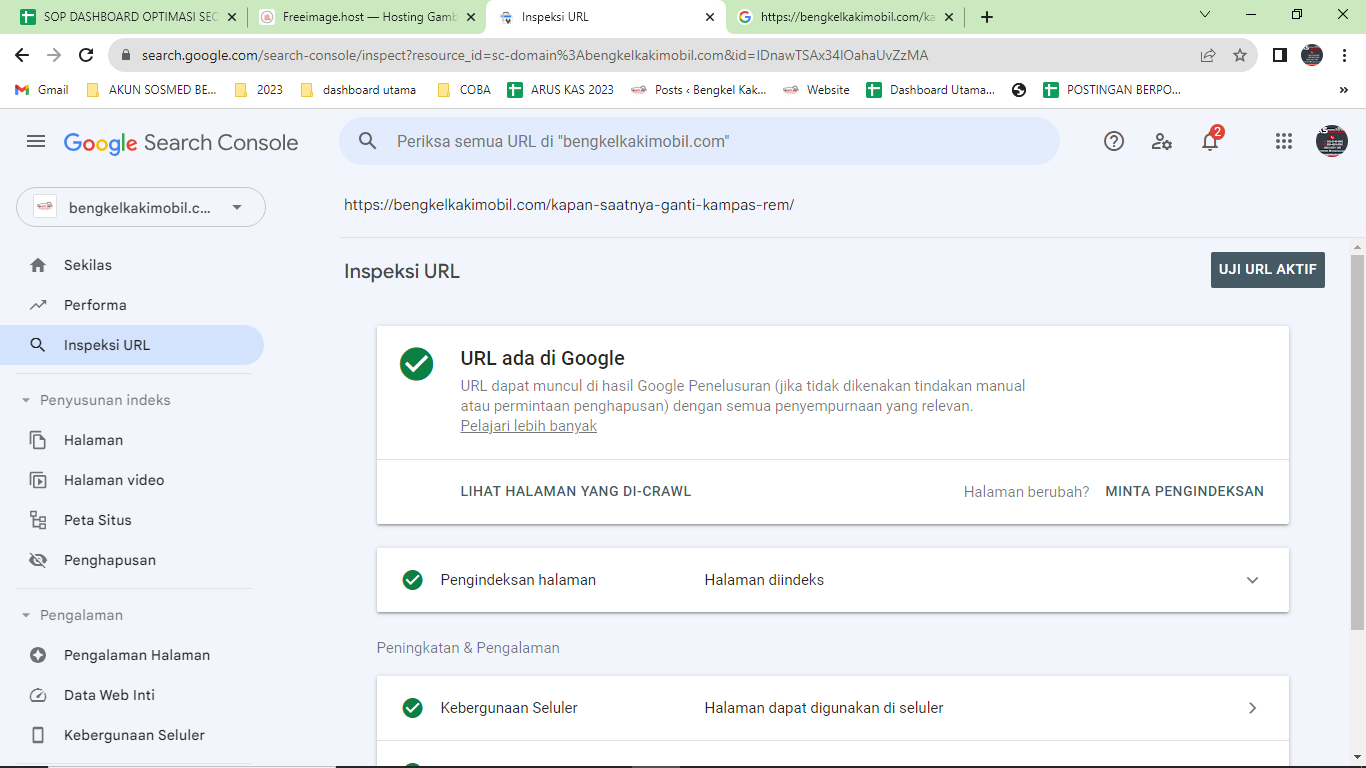Open POSTINGAN BERPO bookmark
This screenshot has width=1366, height=768.
[1112, 90]
